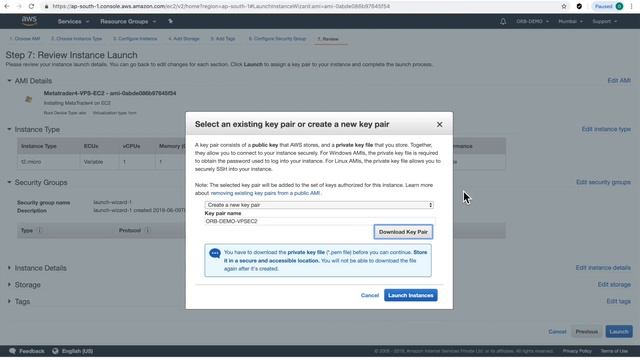Image resolution: width=640 pixels, height=360 pixels.
Task: Click the shield extension icon in browser toolbar
Action: tap(579, 6)
